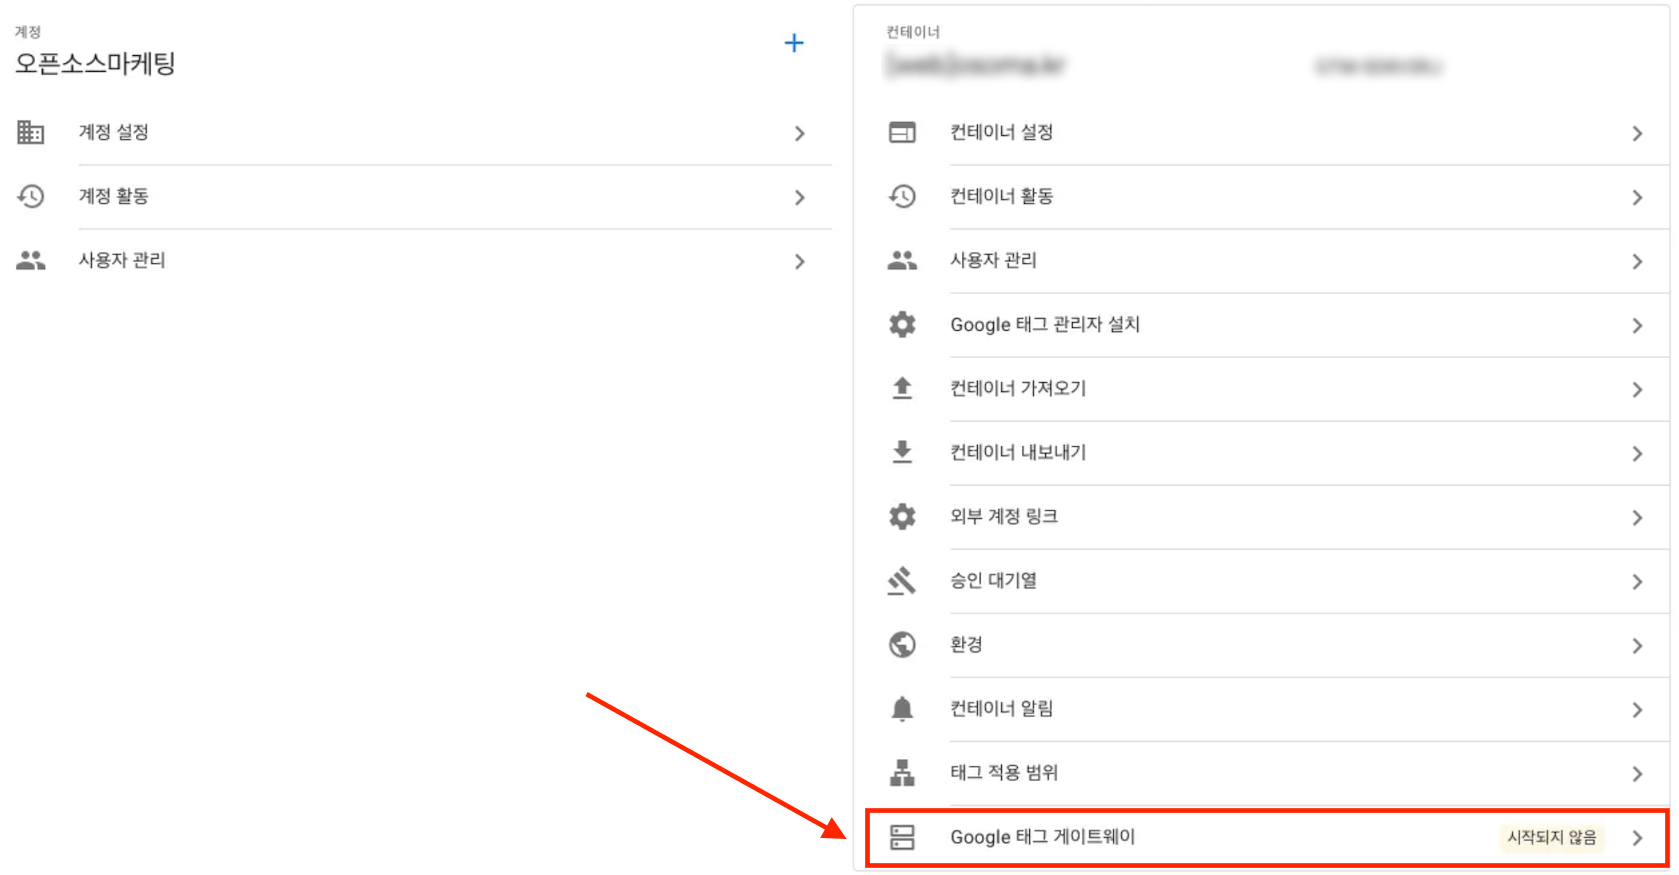Click the chevron in the container's 사용자 관리 row
This screenshot has height=875, width=1679.
point(1637,261)
